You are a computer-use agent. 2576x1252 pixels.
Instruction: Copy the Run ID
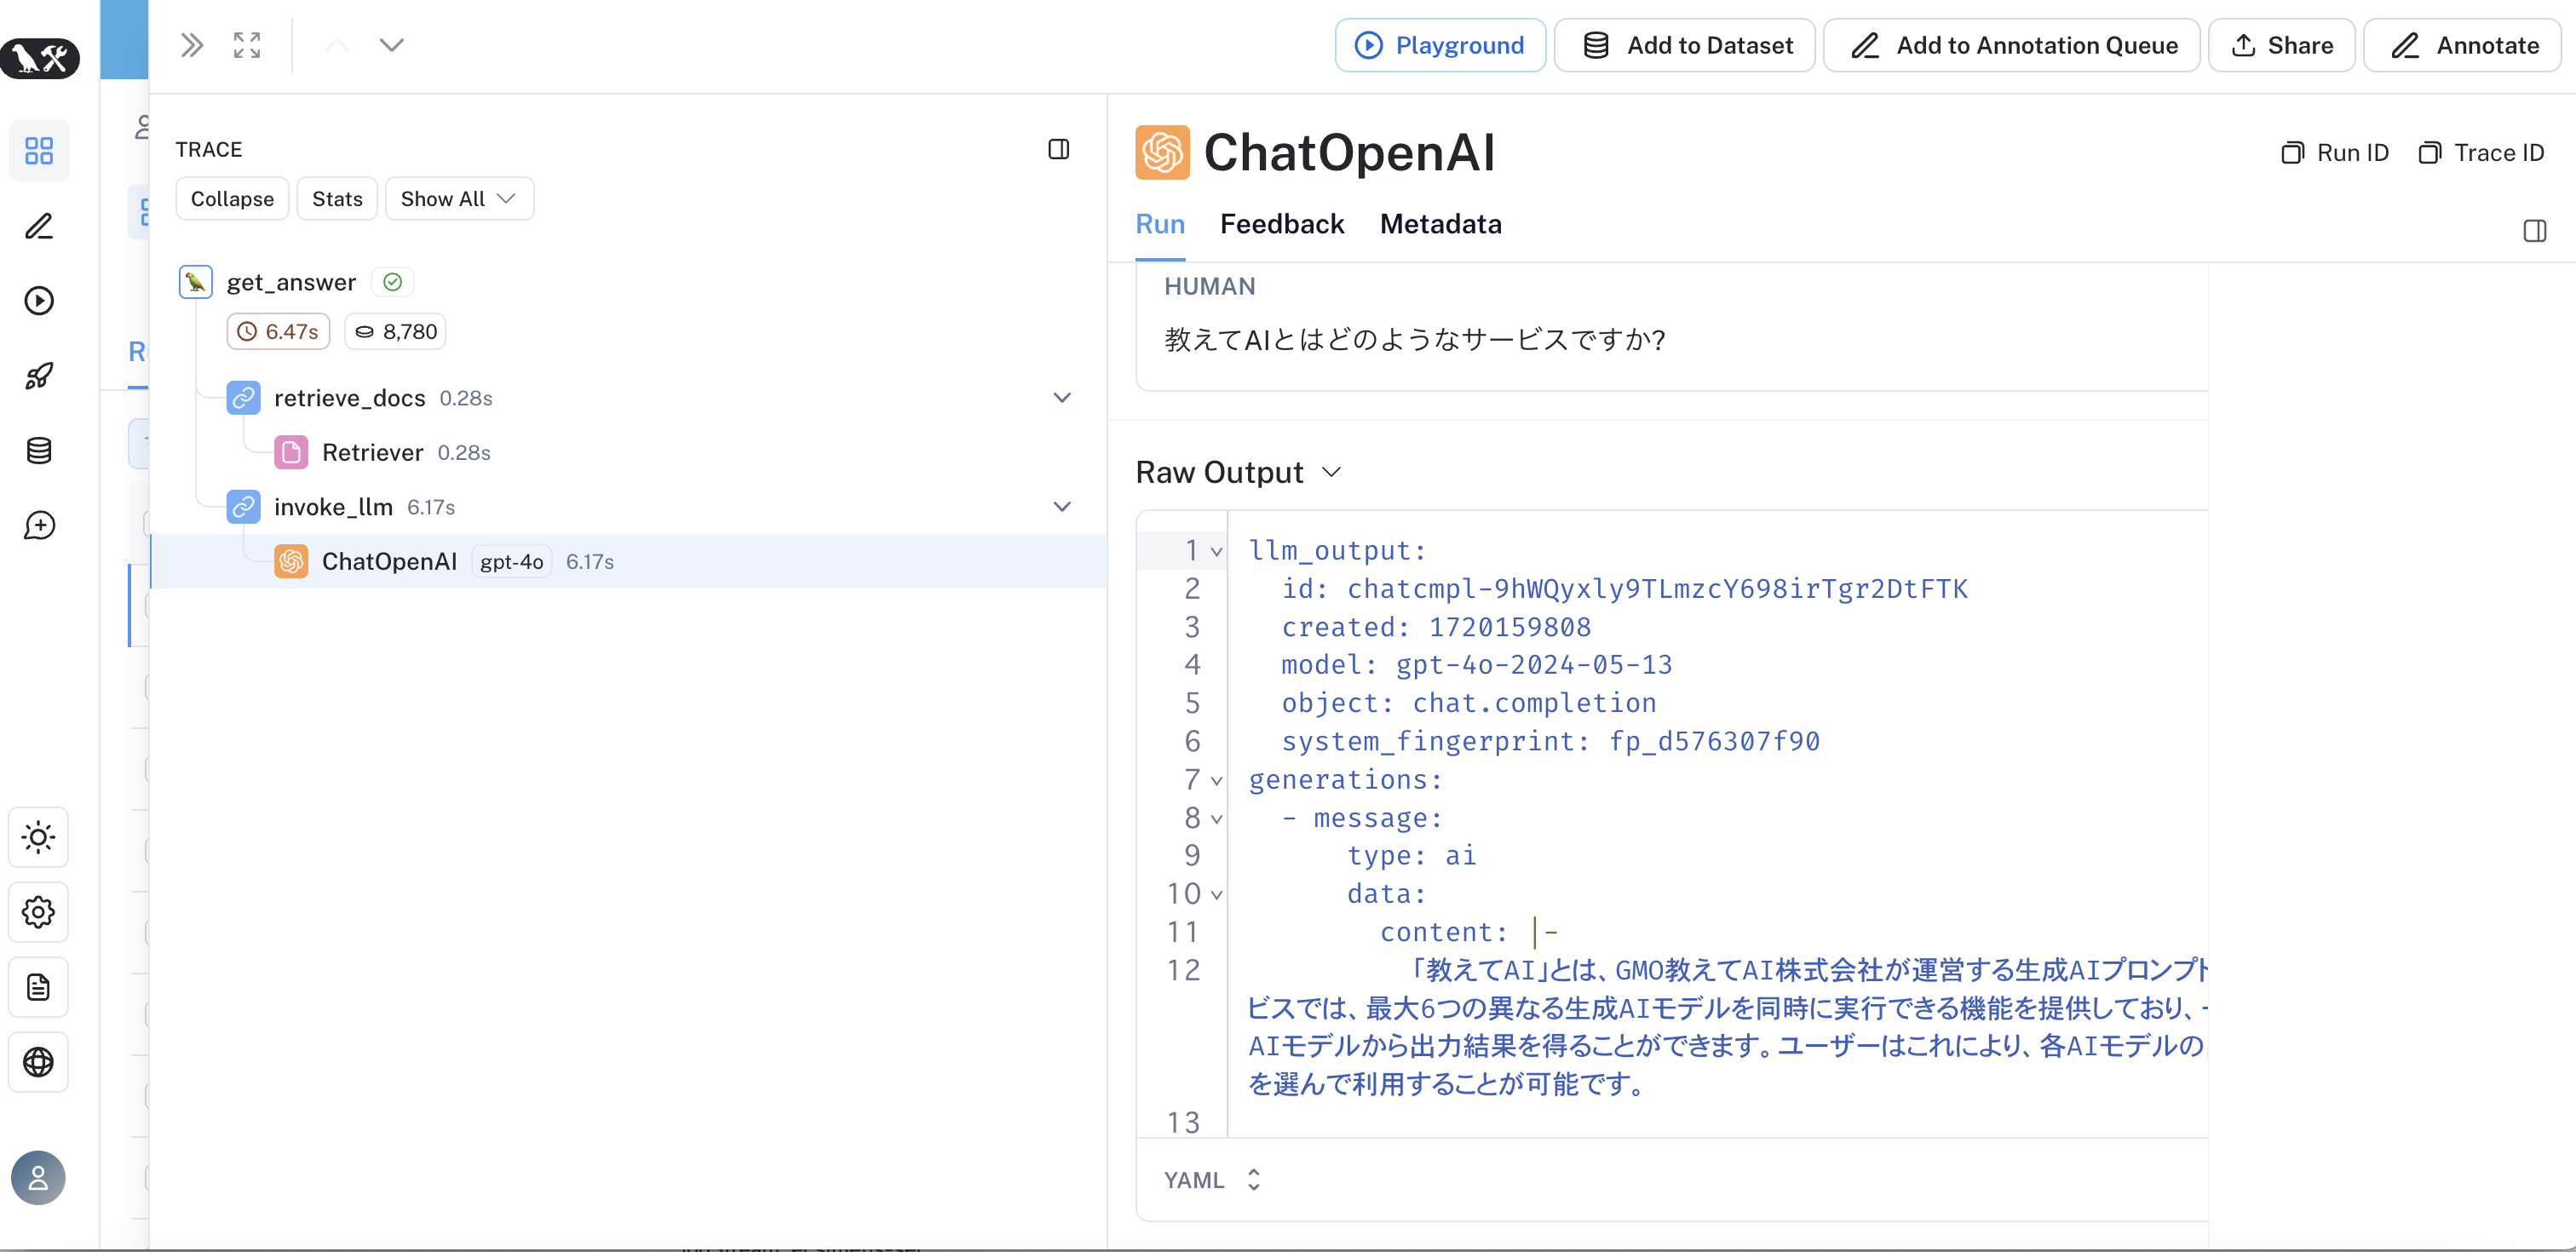[2335, 153]
